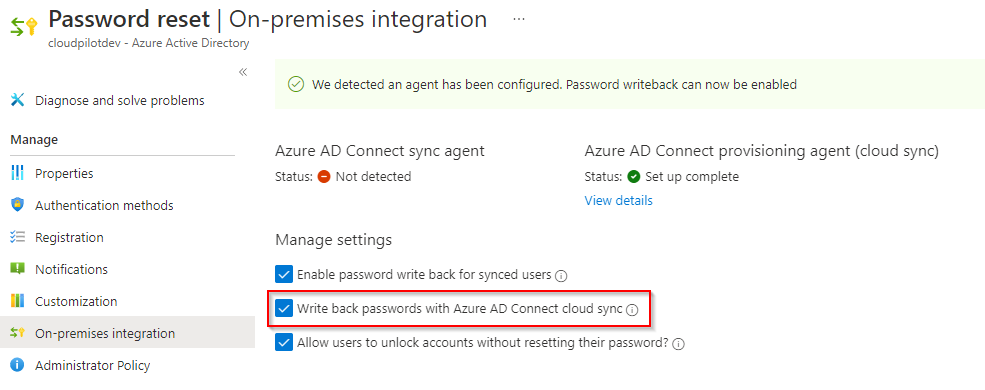Click the Customization icon in sidebar
The width and height of the screenshot is (985, 390).
(18, 301)
